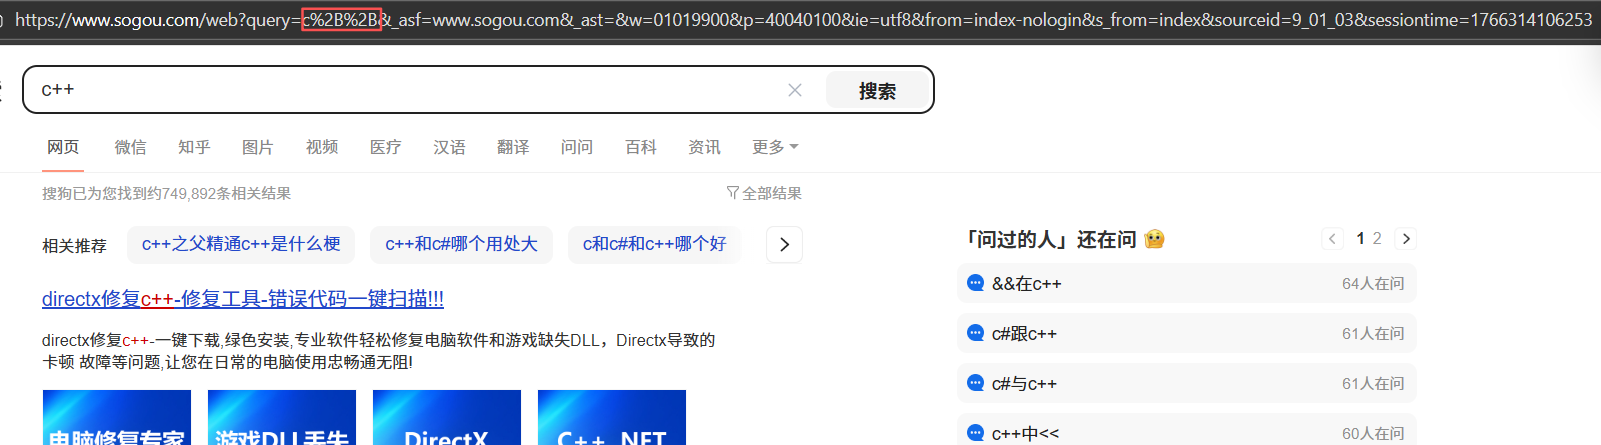Open the 知乎 tab

pos(194,147)
